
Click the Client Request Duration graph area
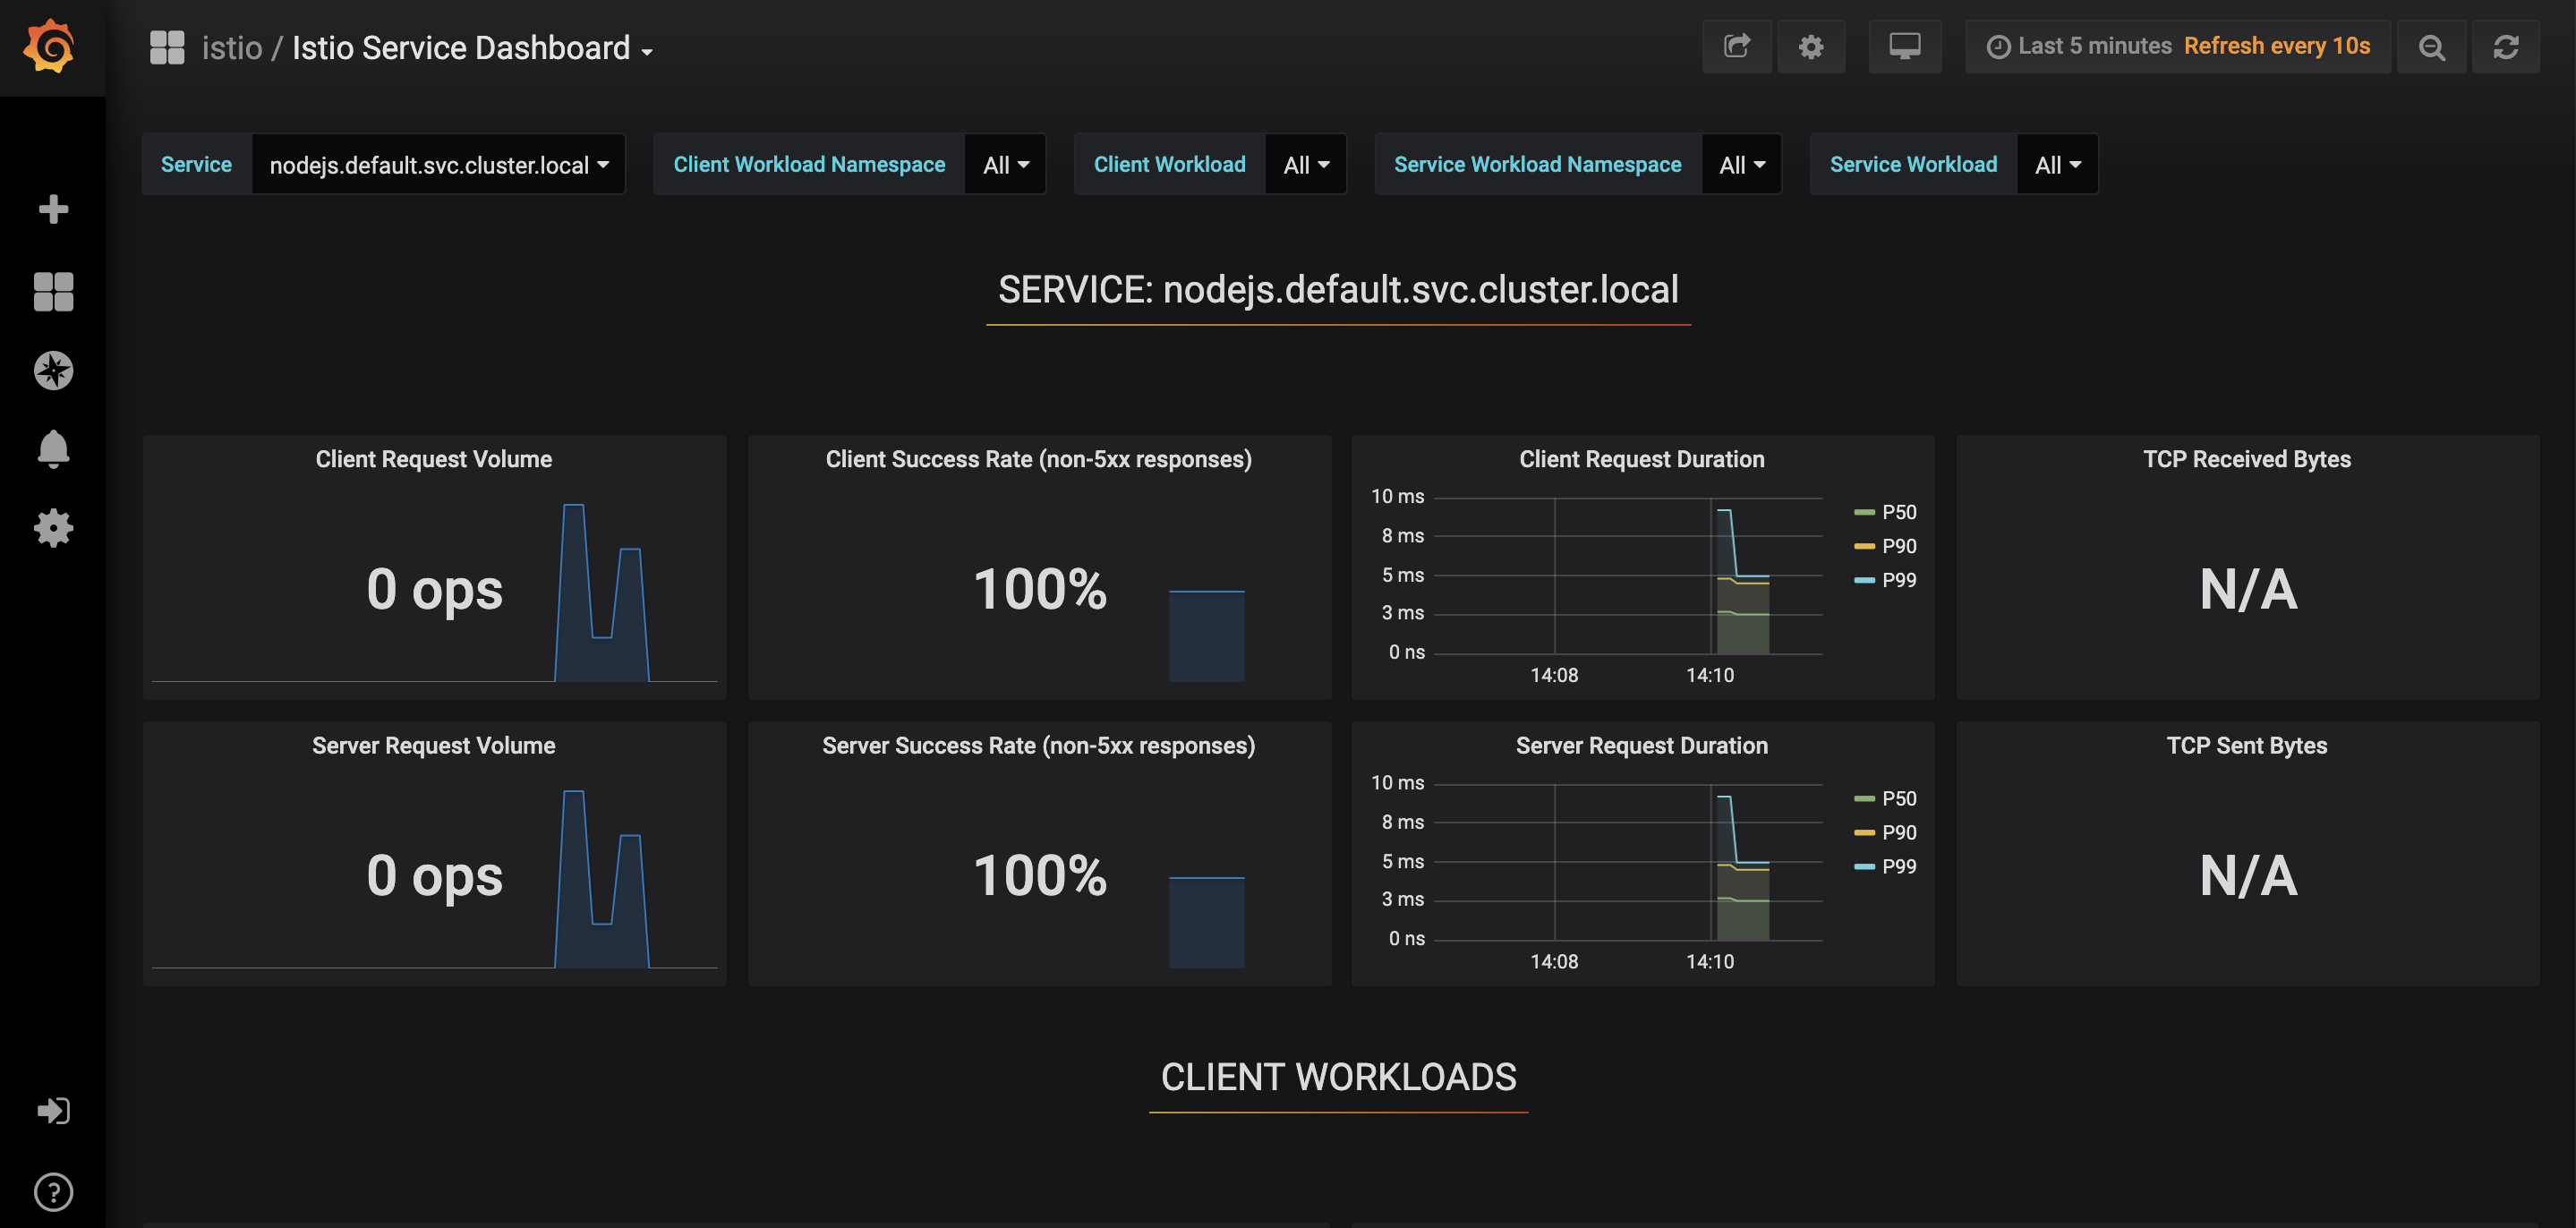[1628, 576]
